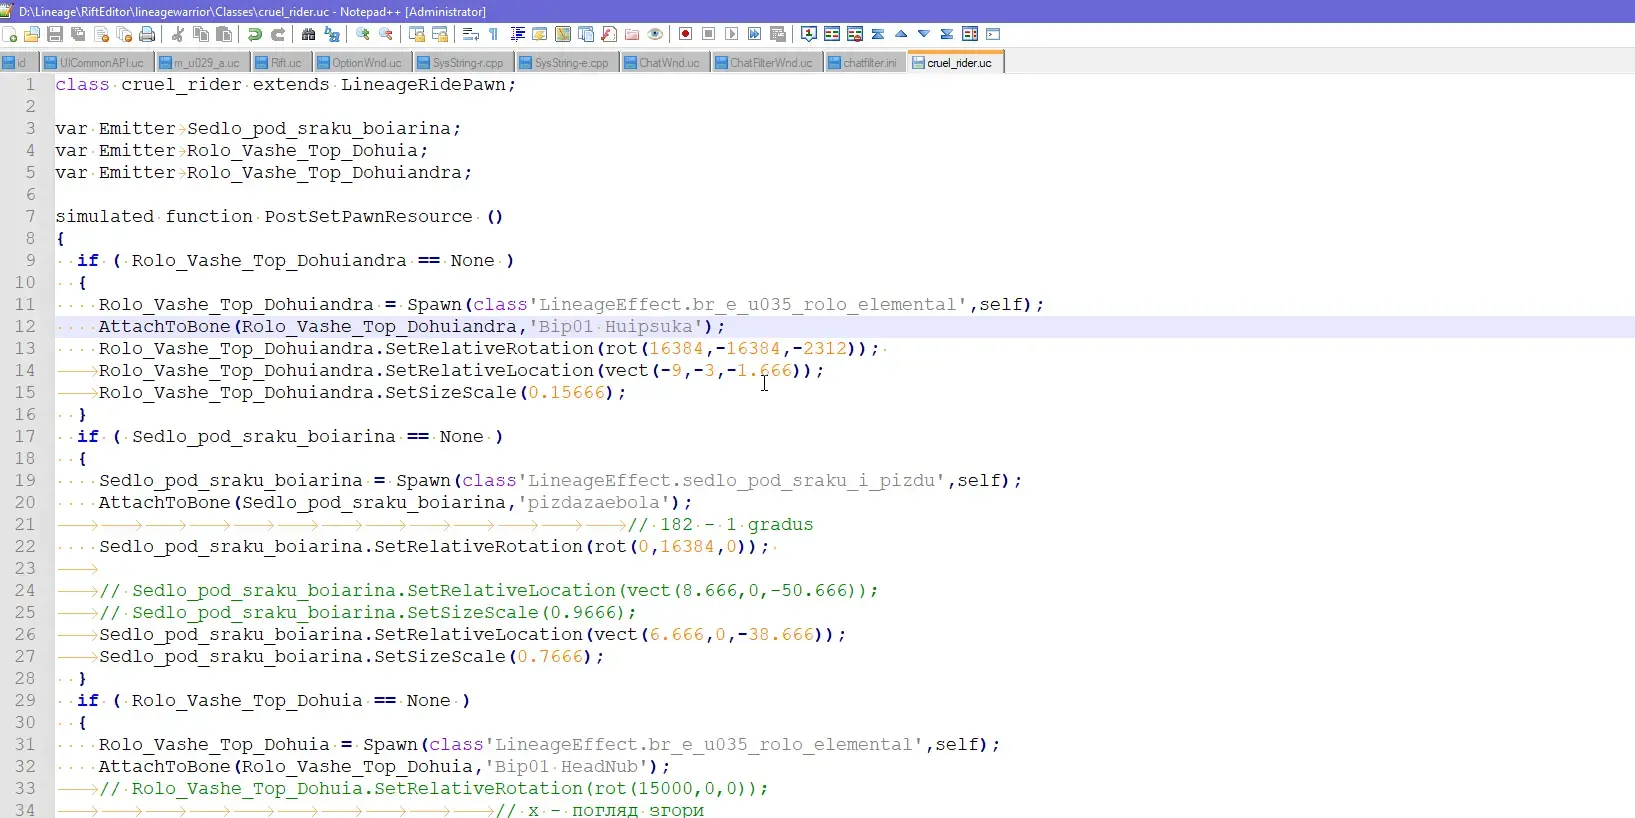Click the compare plugin first toolbar icon
This screenshot has width=1635, height=818.
coord(809,34)
